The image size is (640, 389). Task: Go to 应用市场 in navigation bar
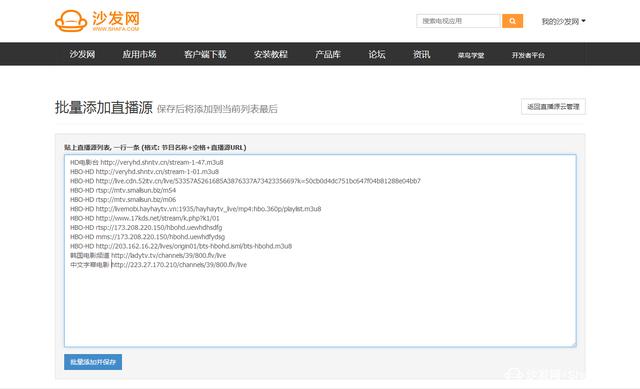[139, 54]
